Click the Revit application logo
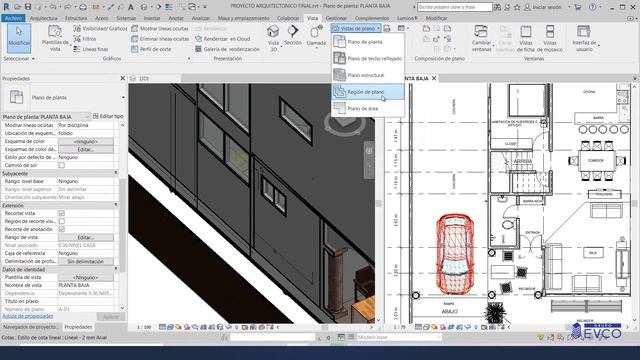Image resolution: width=640 pixels, height=360 pixels. point(6,7)
